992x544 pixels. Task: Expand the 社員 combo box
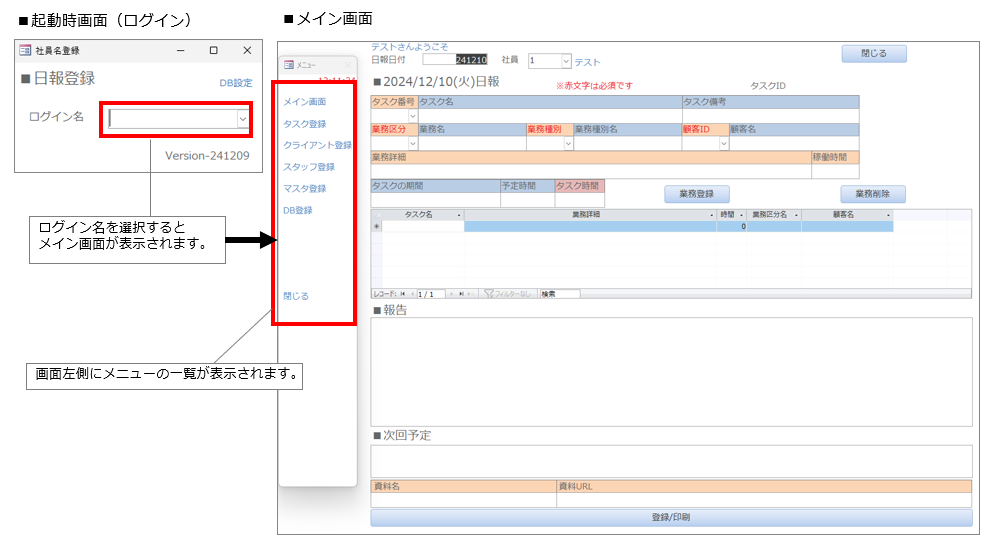(566, 62)
